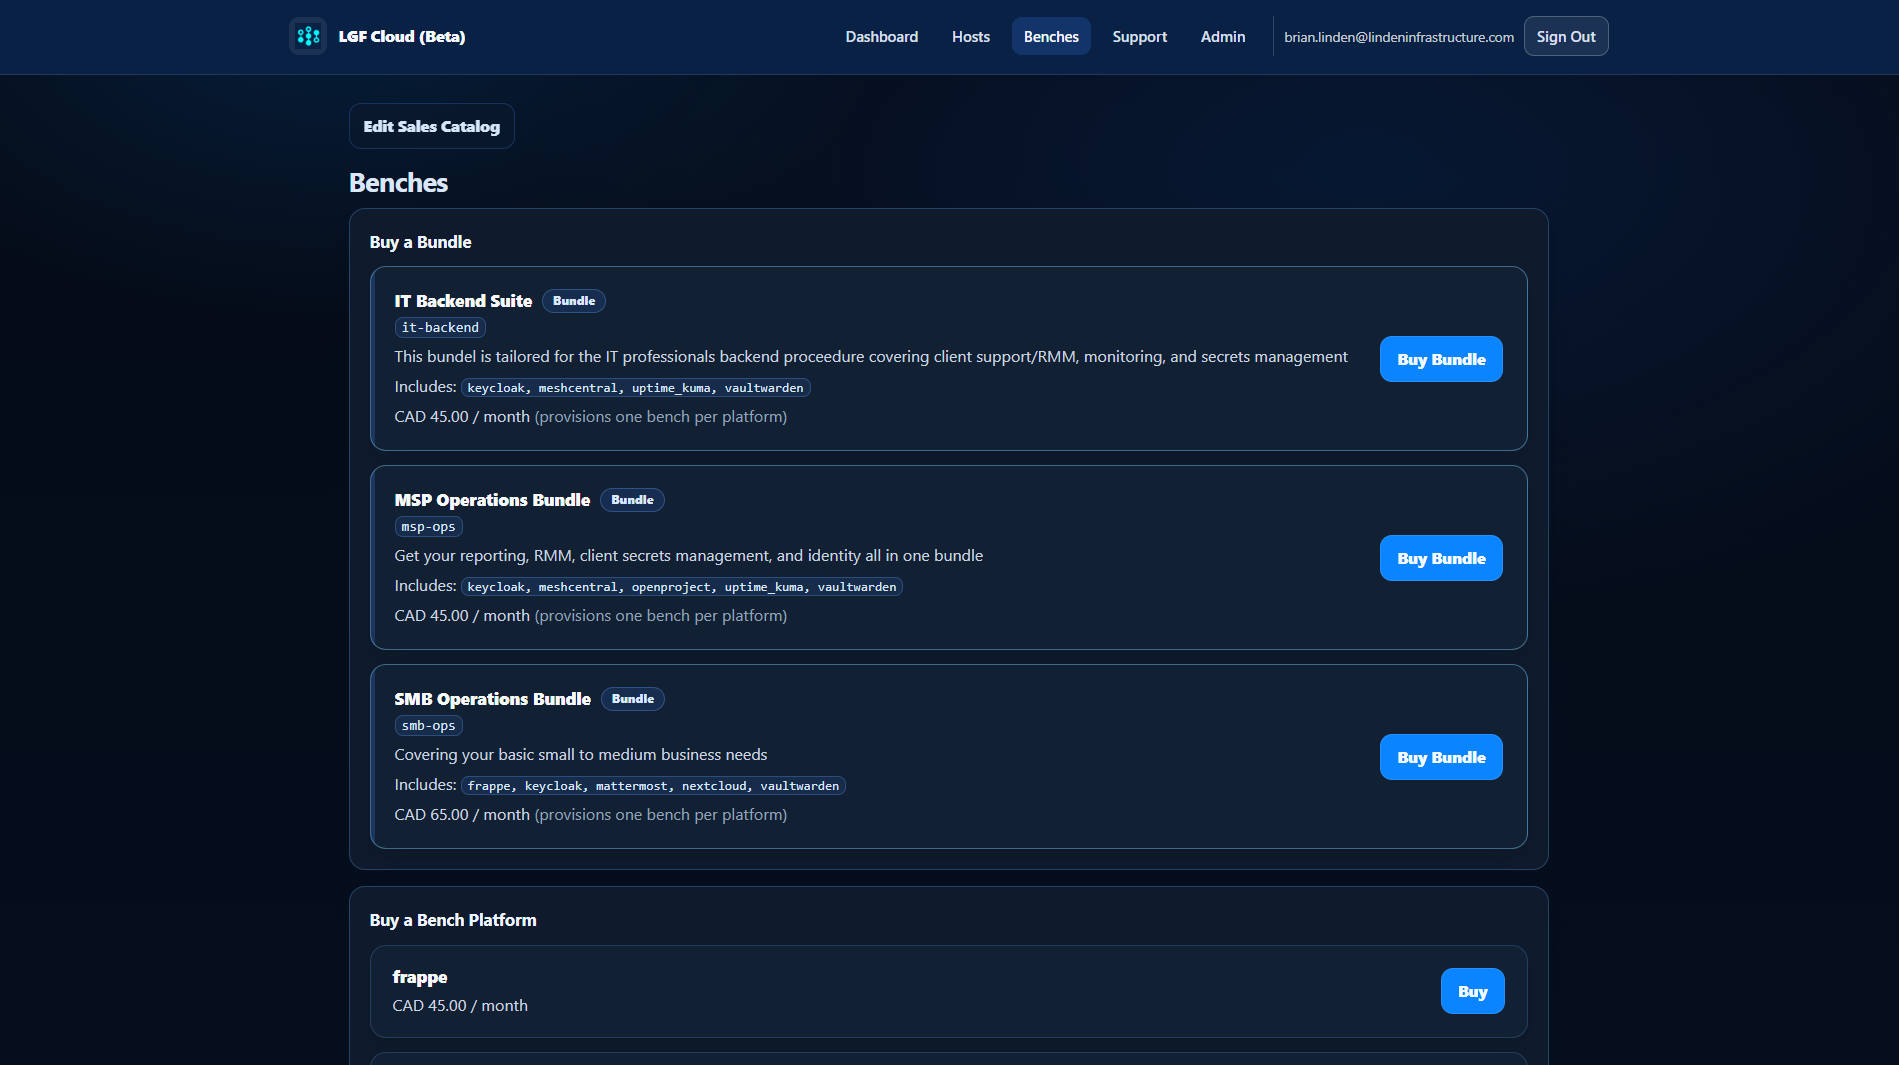
Task: Select the smb-ops slug tag
Action: click(428, 726)
